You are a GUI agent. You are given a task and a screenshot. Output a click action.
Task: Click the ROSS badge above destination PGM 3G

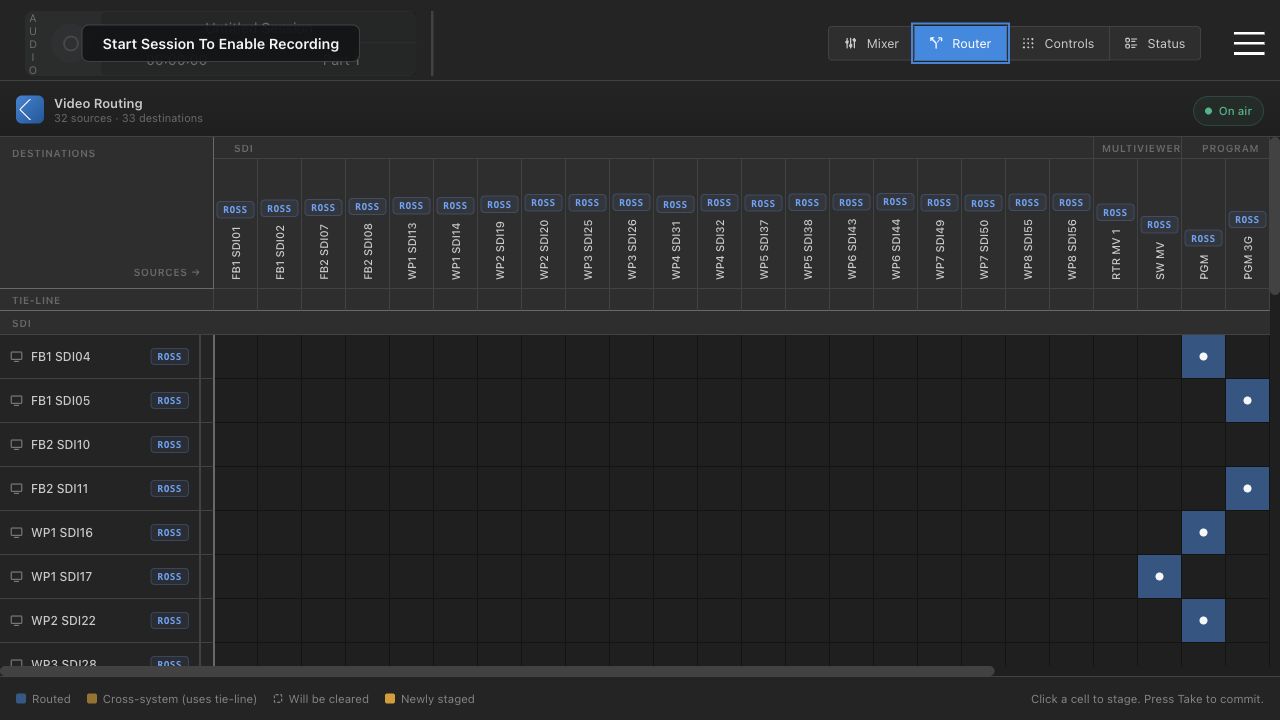[1247, 220]
